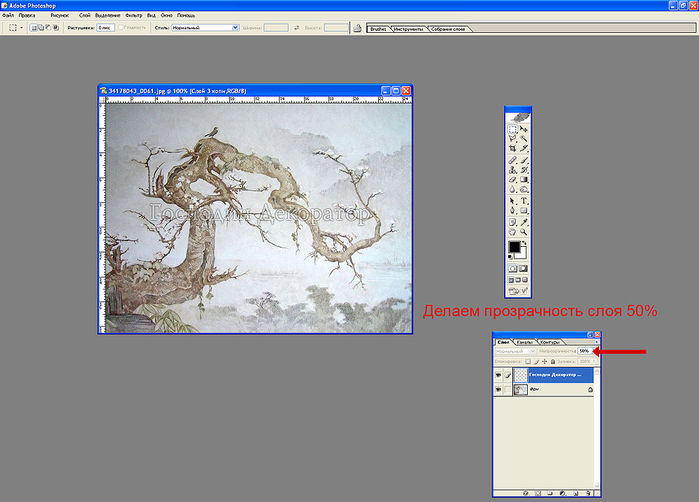The width and height of the screenshot is (699, 502).
Task: Open the Brushes palette tab
Action: [378, 28]
